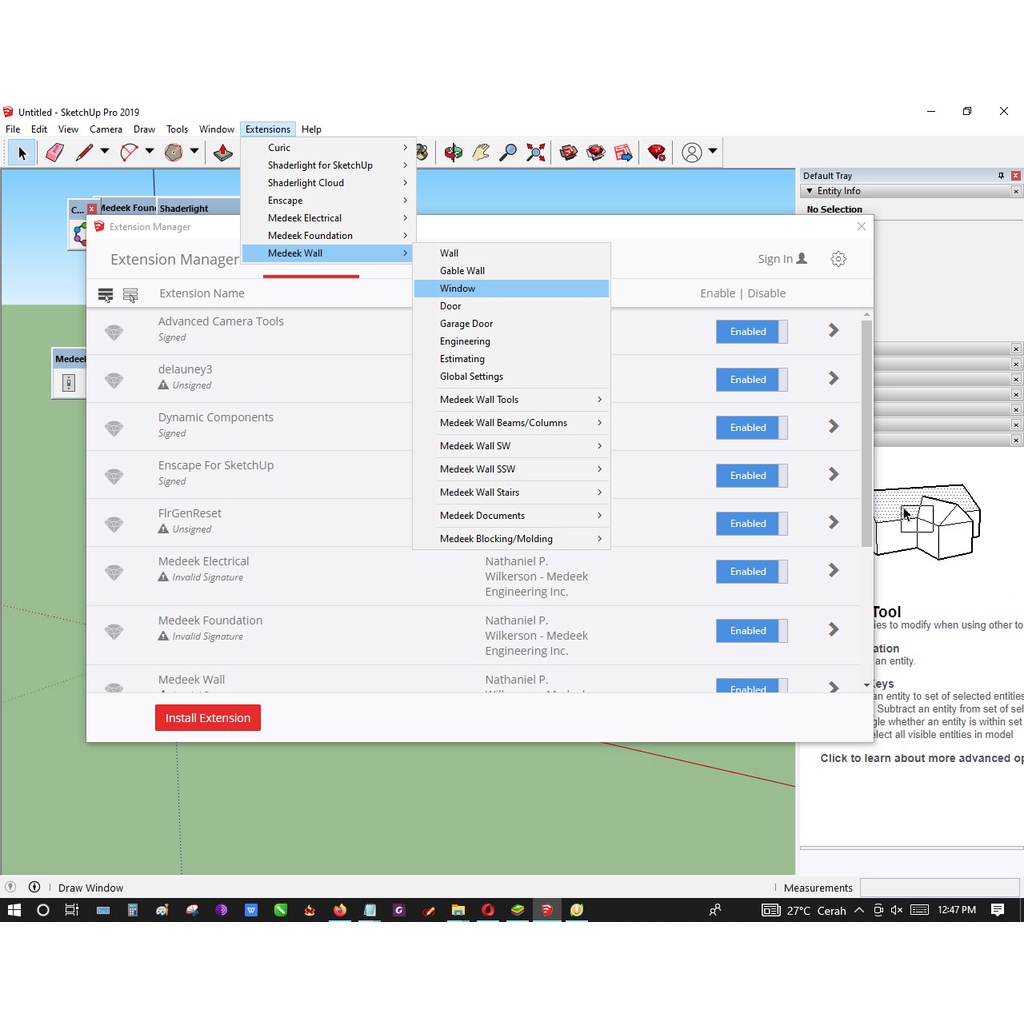Expand details for the delauney3 extension
The image size is (1024, 1024).
click(833, 379)
